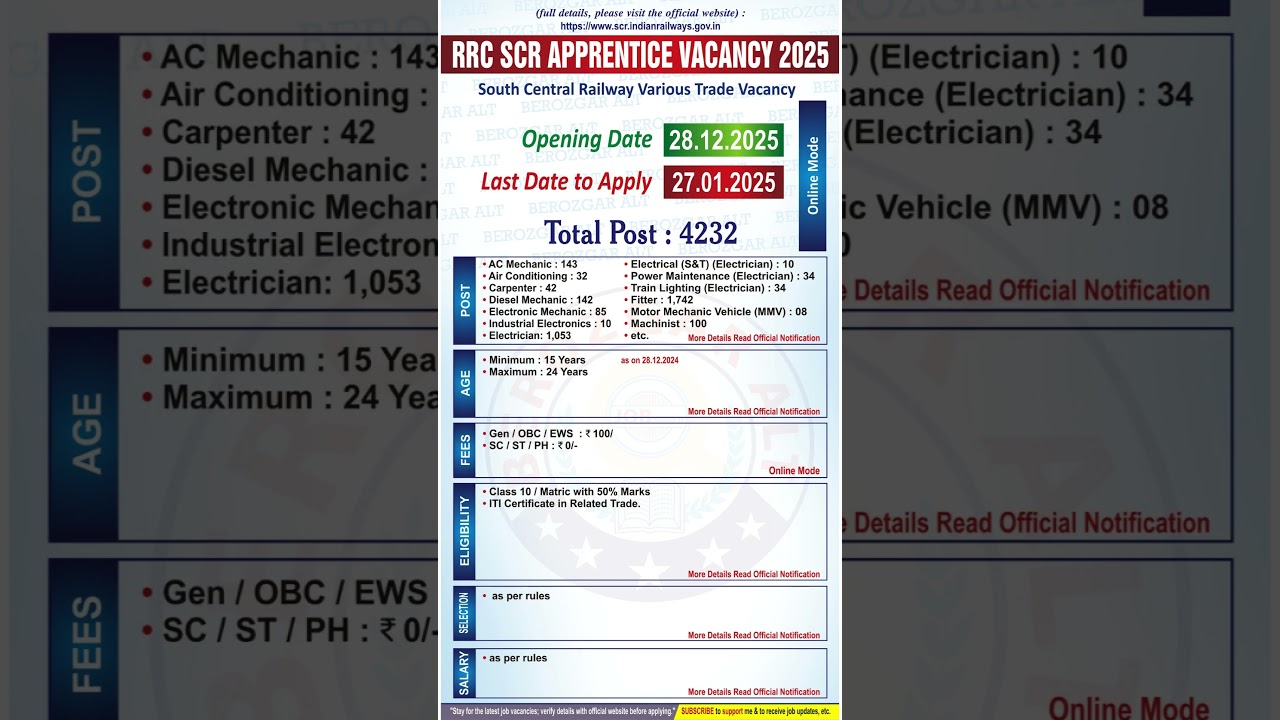The width and height of the screenshot is (1280, 720).
Task: Select the 'RRC SCR APPRENTICE VACANCY 2025' title banner
Action: 640,54
